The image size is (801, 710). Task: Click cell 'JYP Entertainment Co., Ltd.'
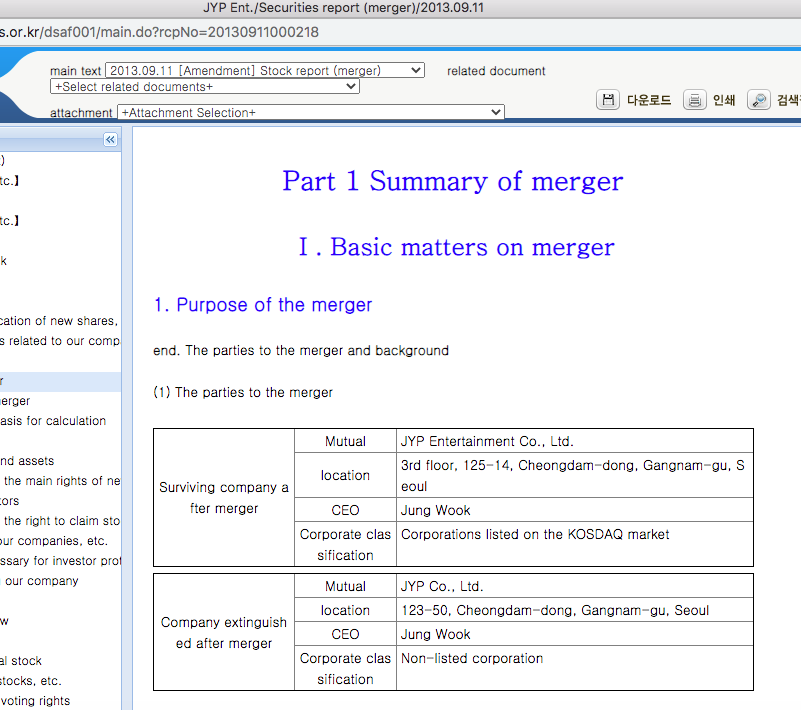[575, 441]
